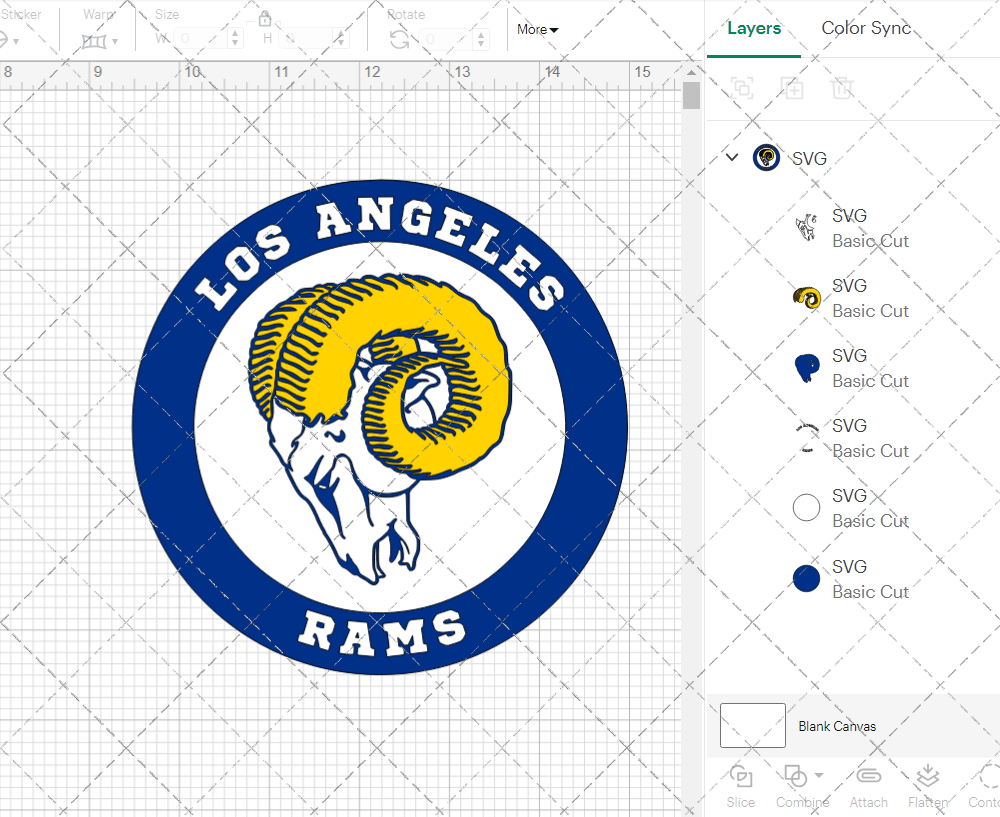The image size is (1000, 817).
Task: Select the yellow horn SVG layer
Action: click(853, 298)
